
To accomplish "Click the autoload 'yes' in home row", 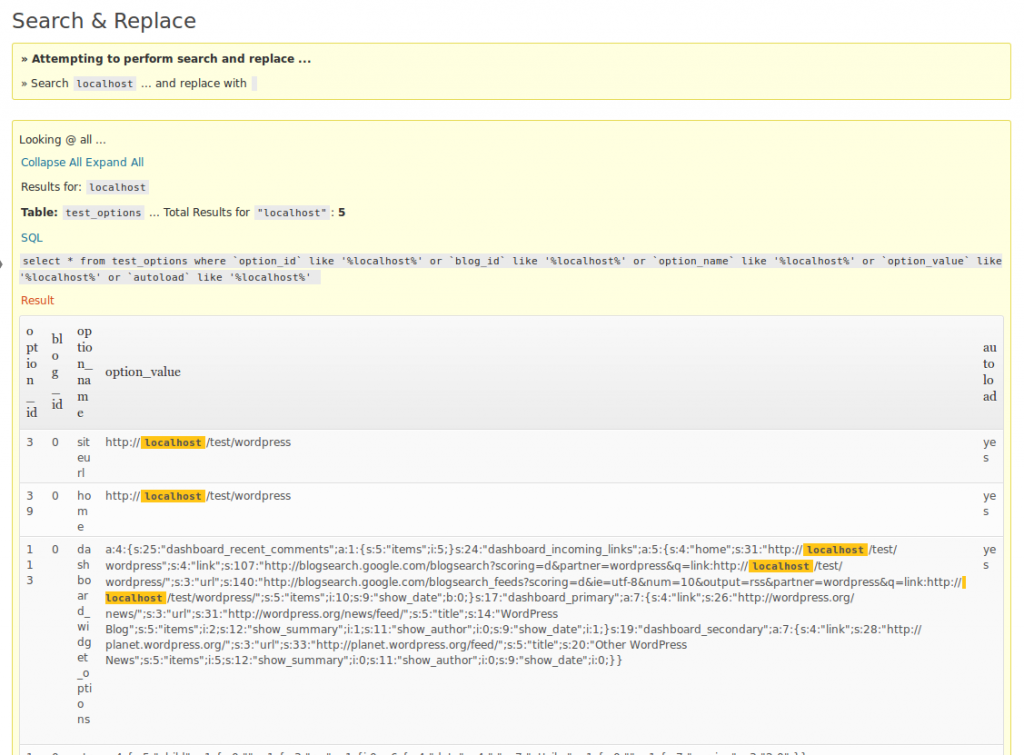I will click(989, 504).
